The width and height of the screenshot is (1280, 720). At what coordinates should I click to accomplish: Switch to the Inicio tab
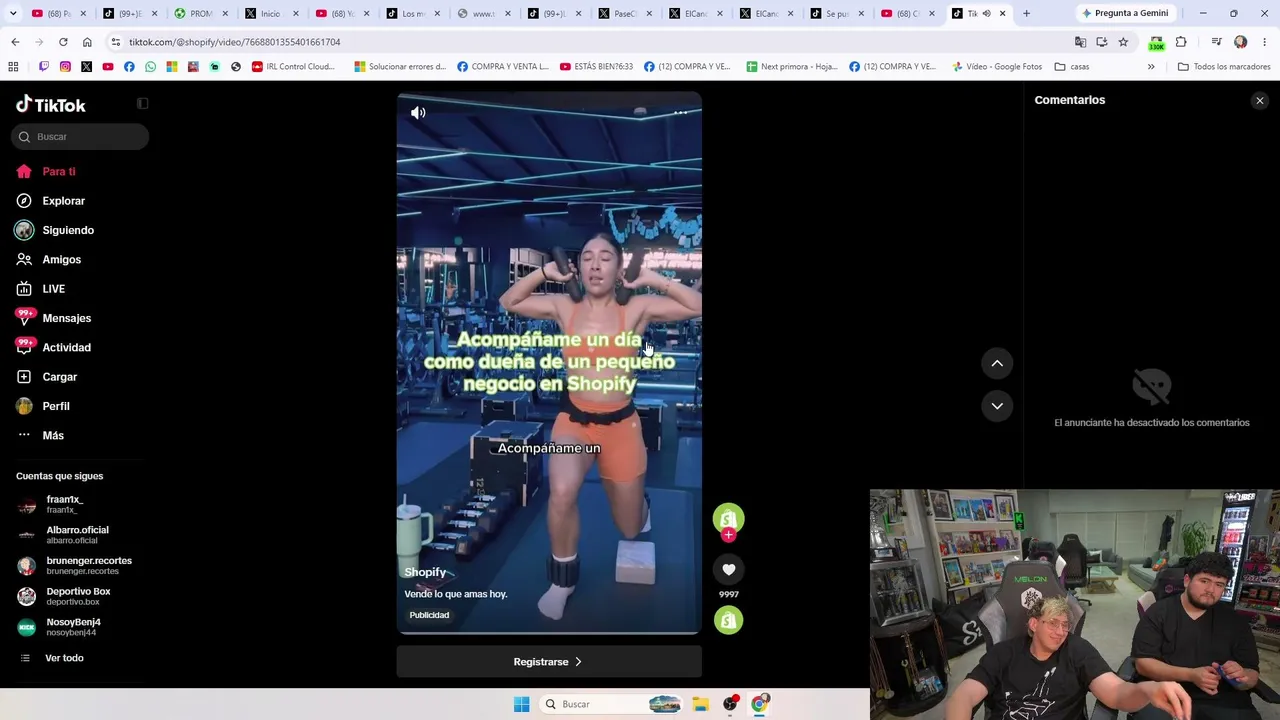point(271,13)
